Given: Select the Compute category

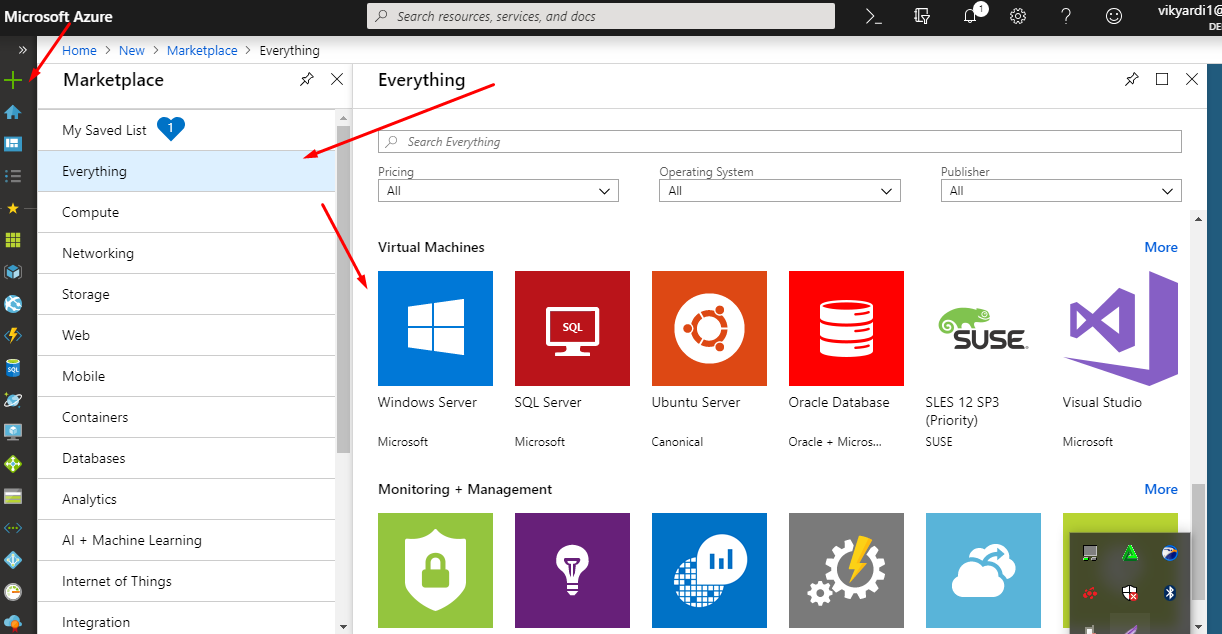Looking at the screenshot, I should click(x=186, y=212).
